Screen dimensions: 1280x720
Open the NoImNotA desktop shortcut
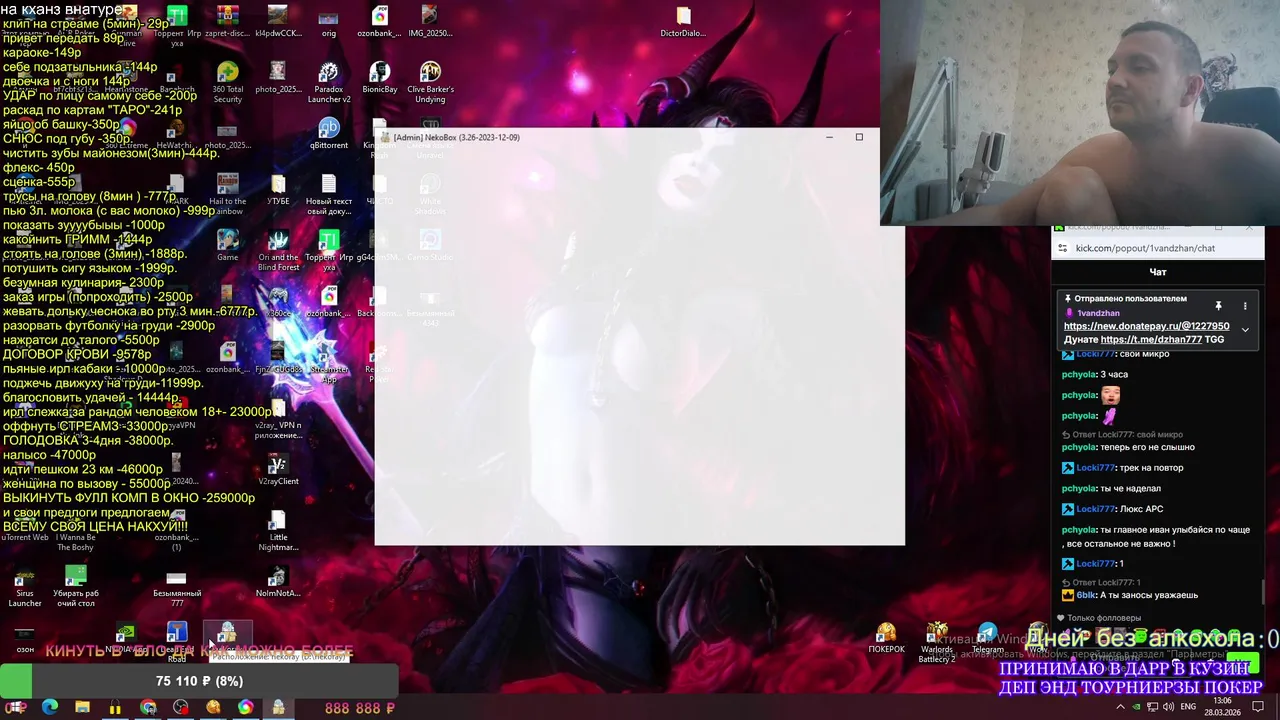coord(278,582)
